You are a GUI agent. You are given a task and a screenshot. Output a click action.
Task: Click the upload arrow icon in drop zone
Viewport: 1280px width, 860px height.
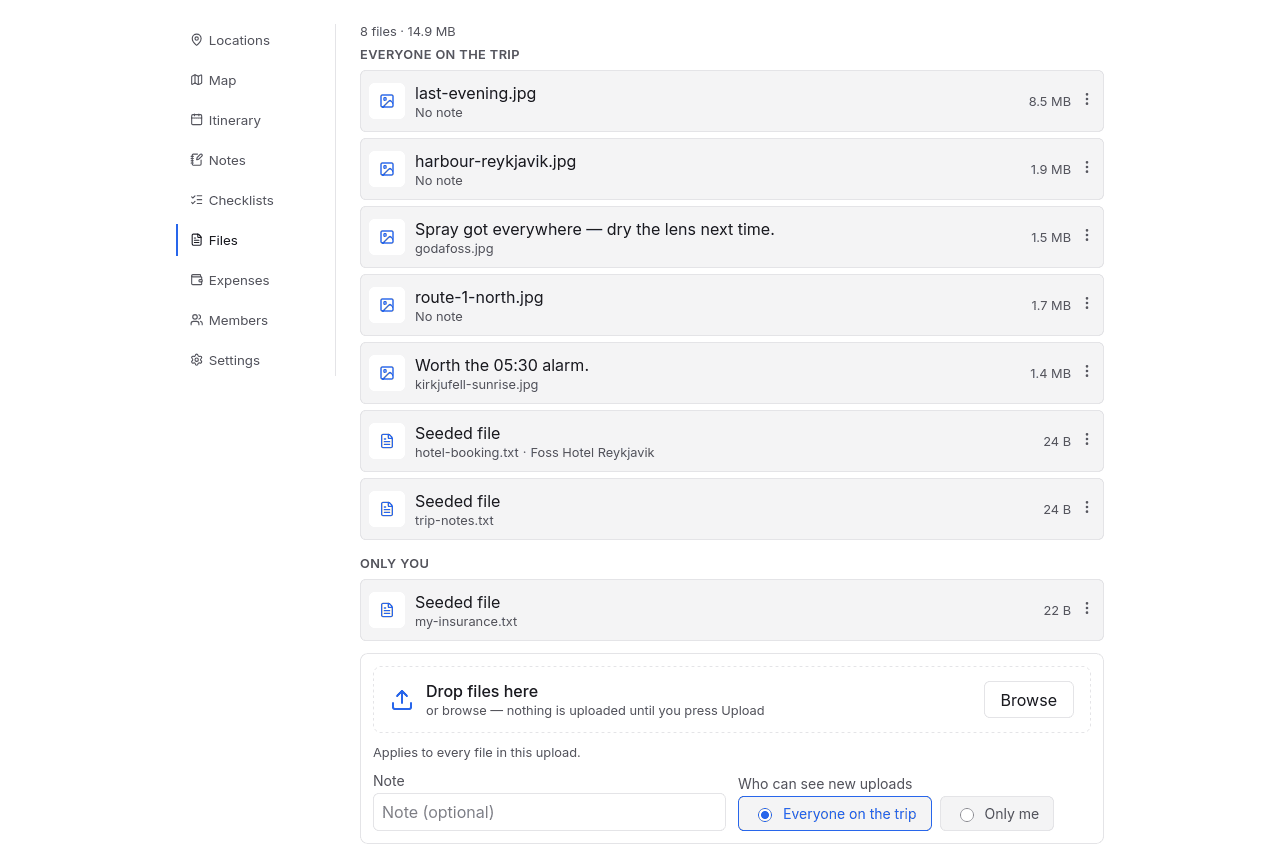tap(402, 700)
